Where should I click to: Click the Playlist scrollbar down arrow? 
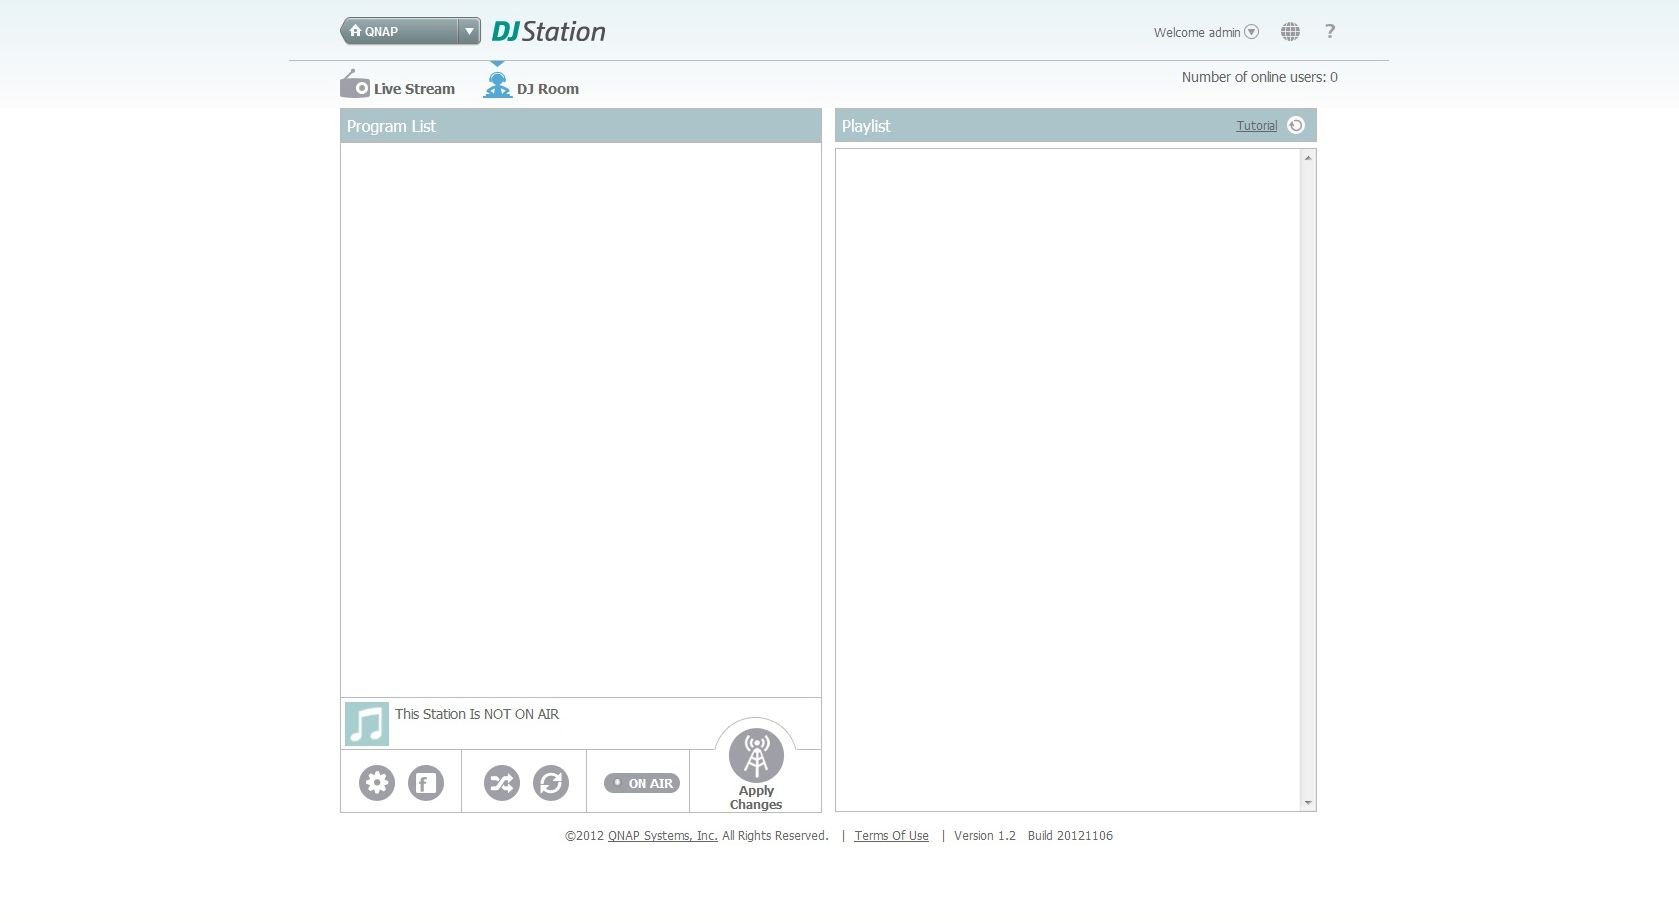tap(1308, 803)
